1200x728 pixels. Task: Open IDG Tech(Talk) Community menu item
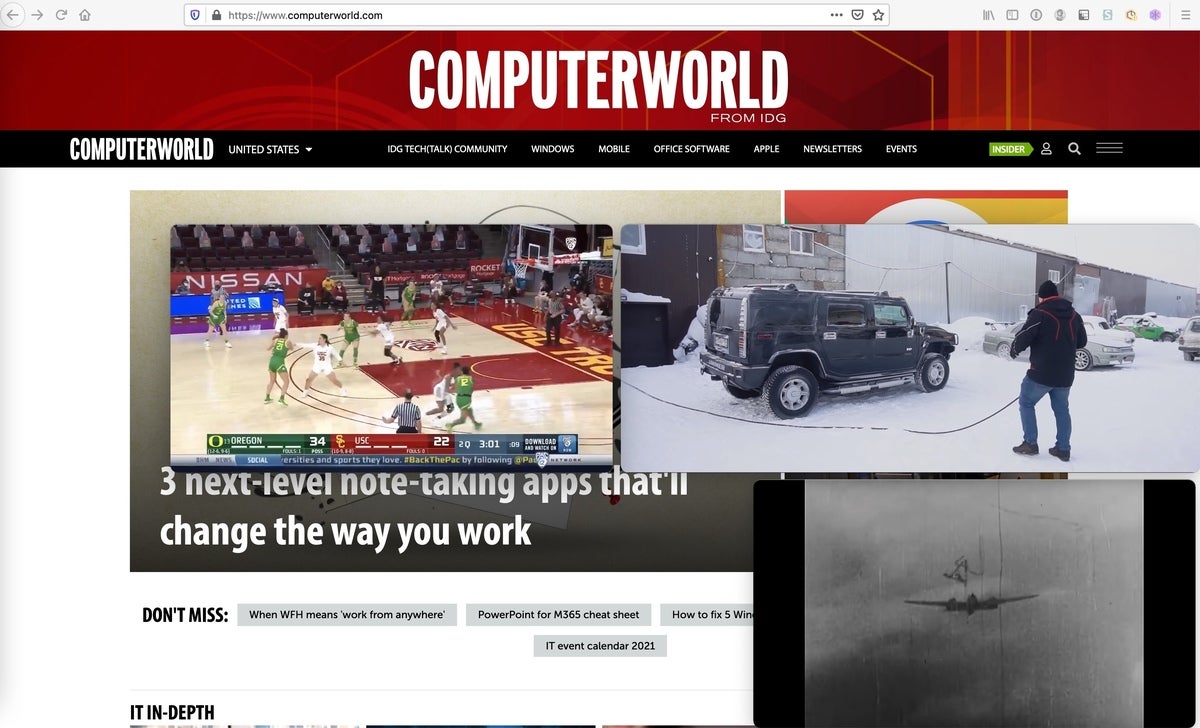pyautogui.click(x=447, y=149)
